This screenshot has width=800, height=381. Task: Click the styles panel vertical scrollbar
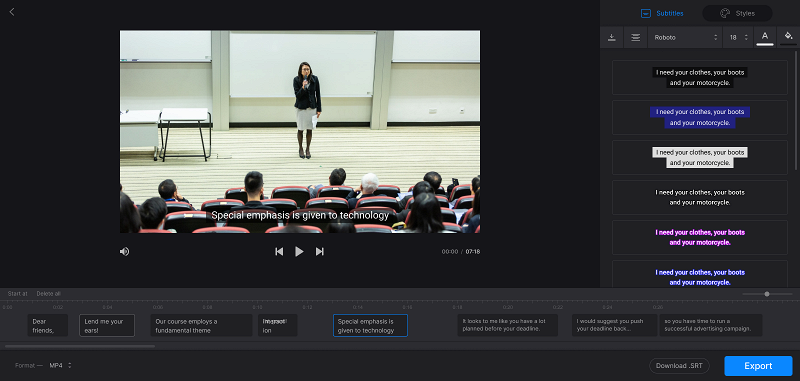coord(796,110)
